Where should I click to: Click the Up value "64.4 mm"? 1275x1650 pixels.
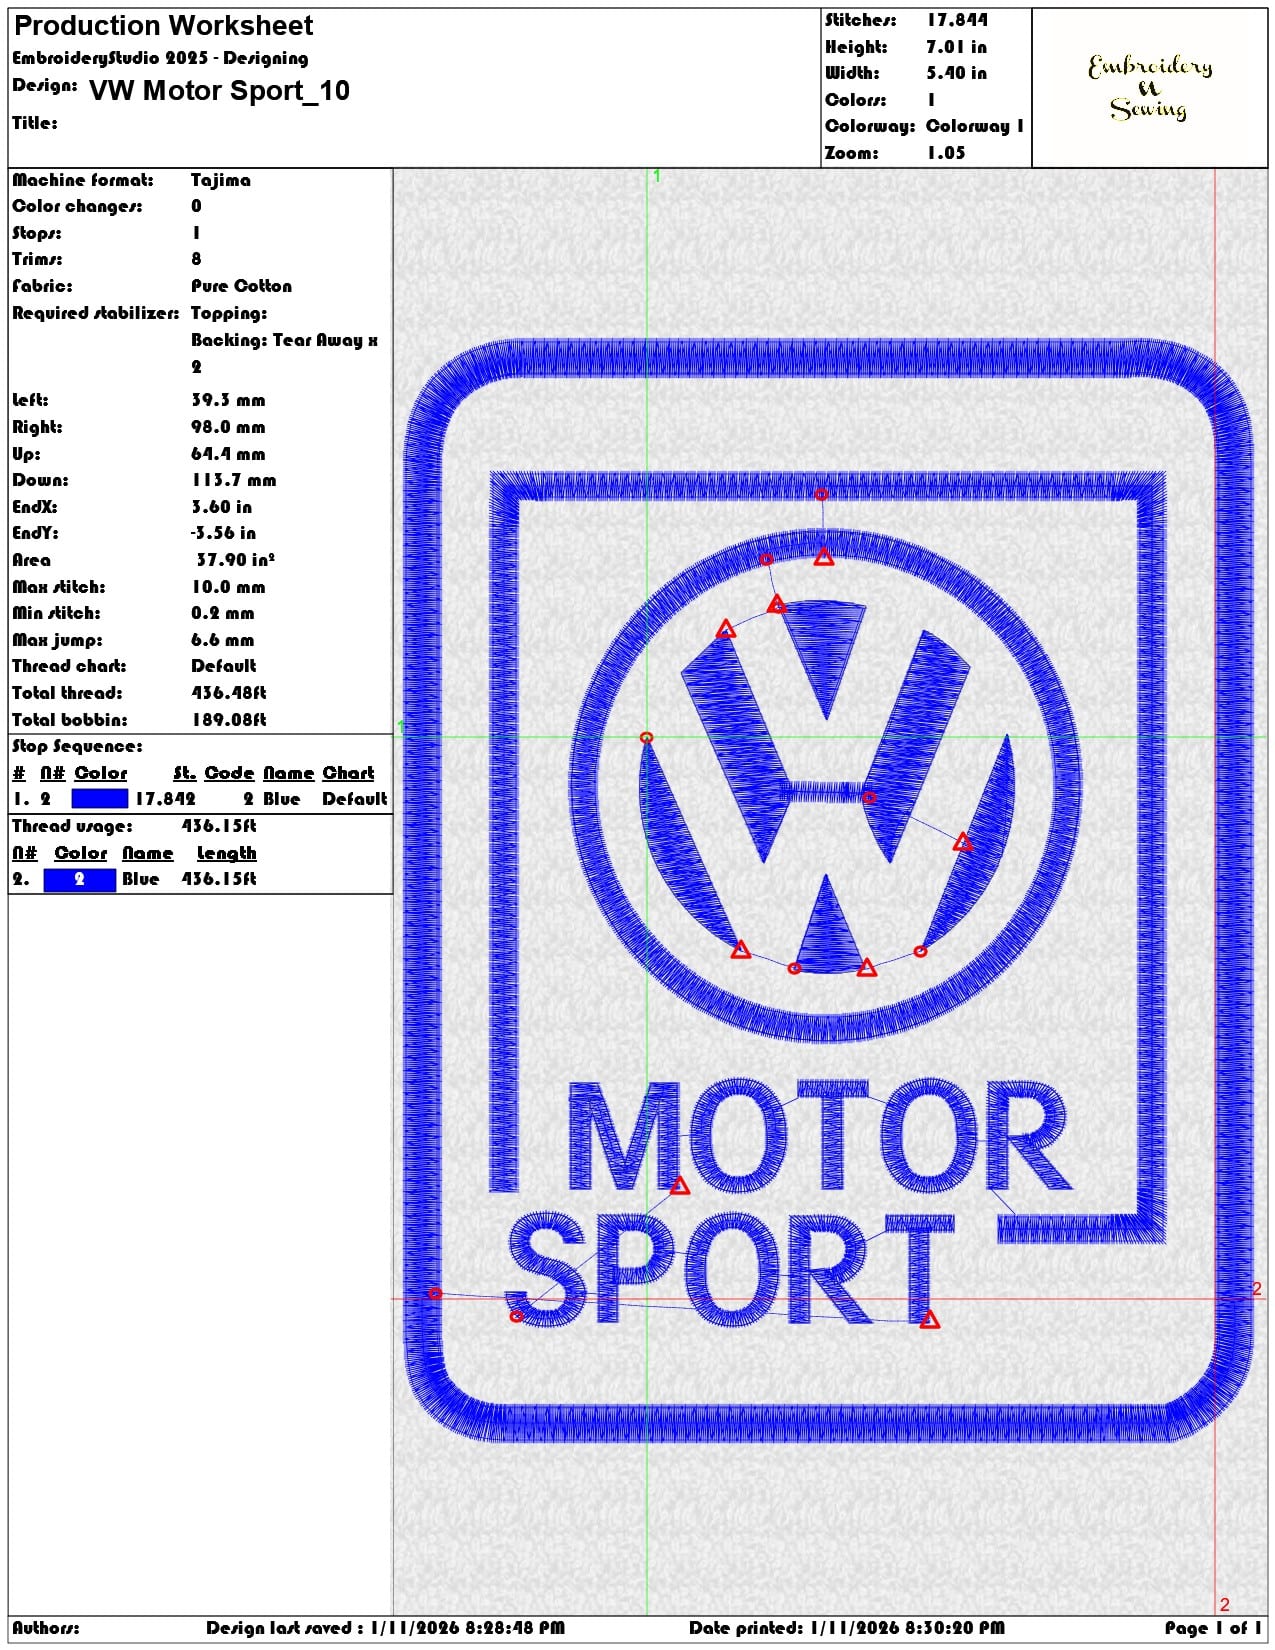[x=228, y=454]
